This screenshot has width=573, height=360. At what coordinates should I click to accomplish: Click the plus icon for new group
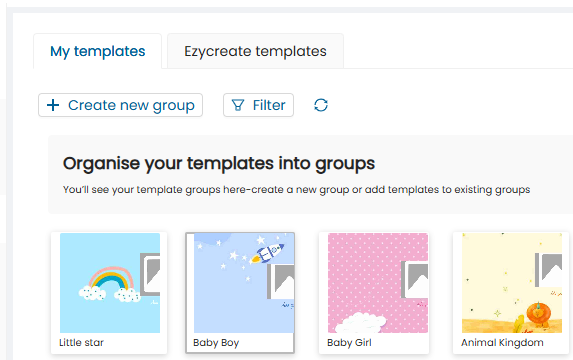click(53, 105)
